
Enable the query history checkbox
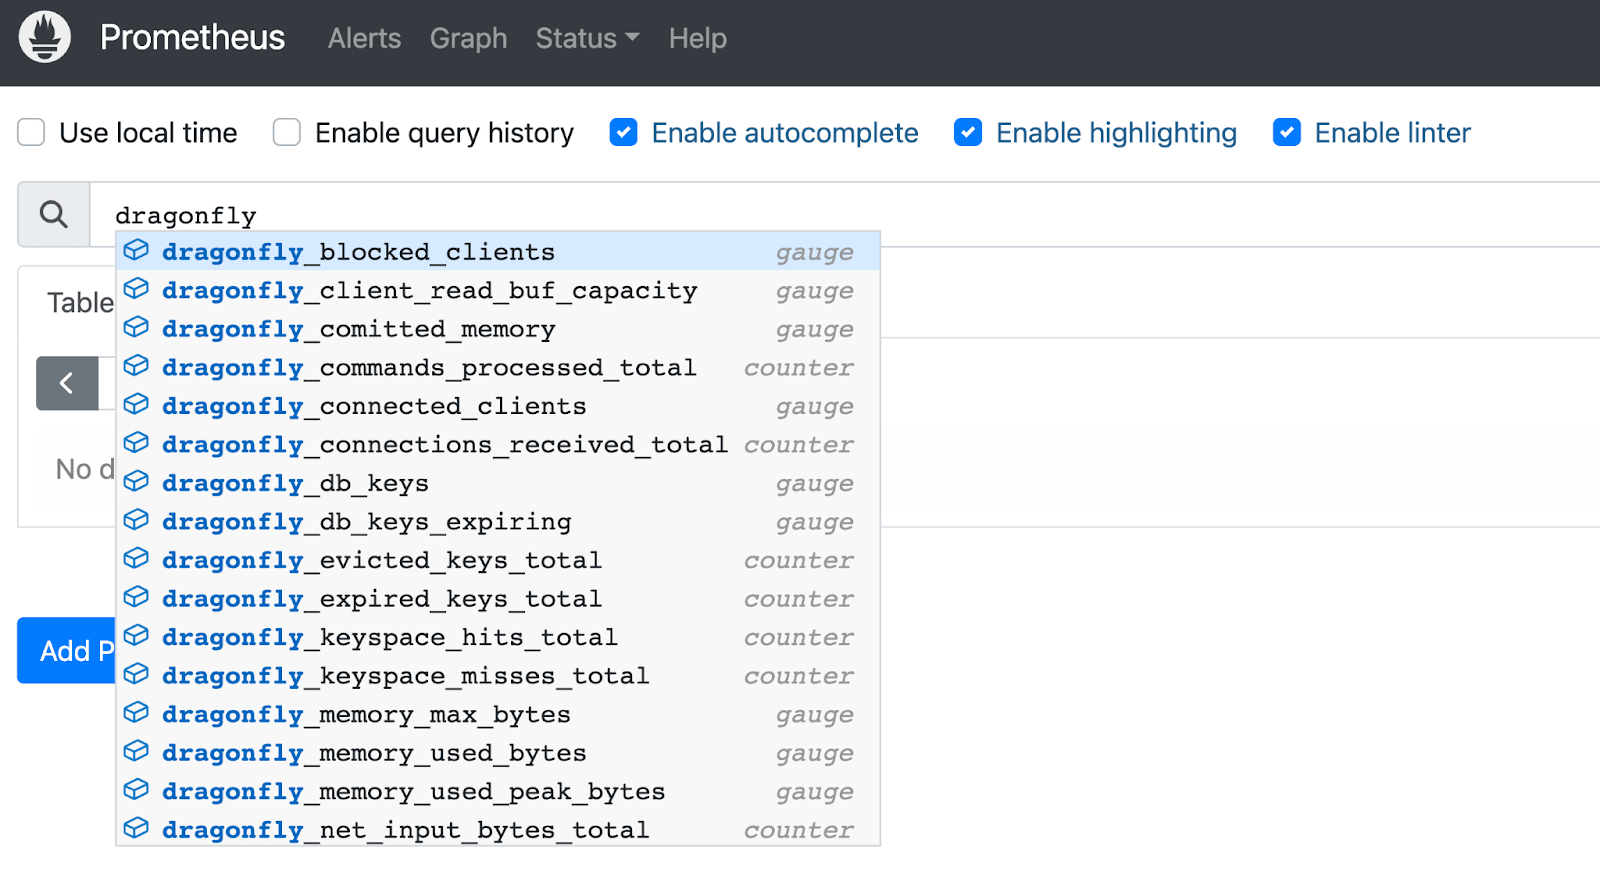pyautogui.click(x=287, y=132)
